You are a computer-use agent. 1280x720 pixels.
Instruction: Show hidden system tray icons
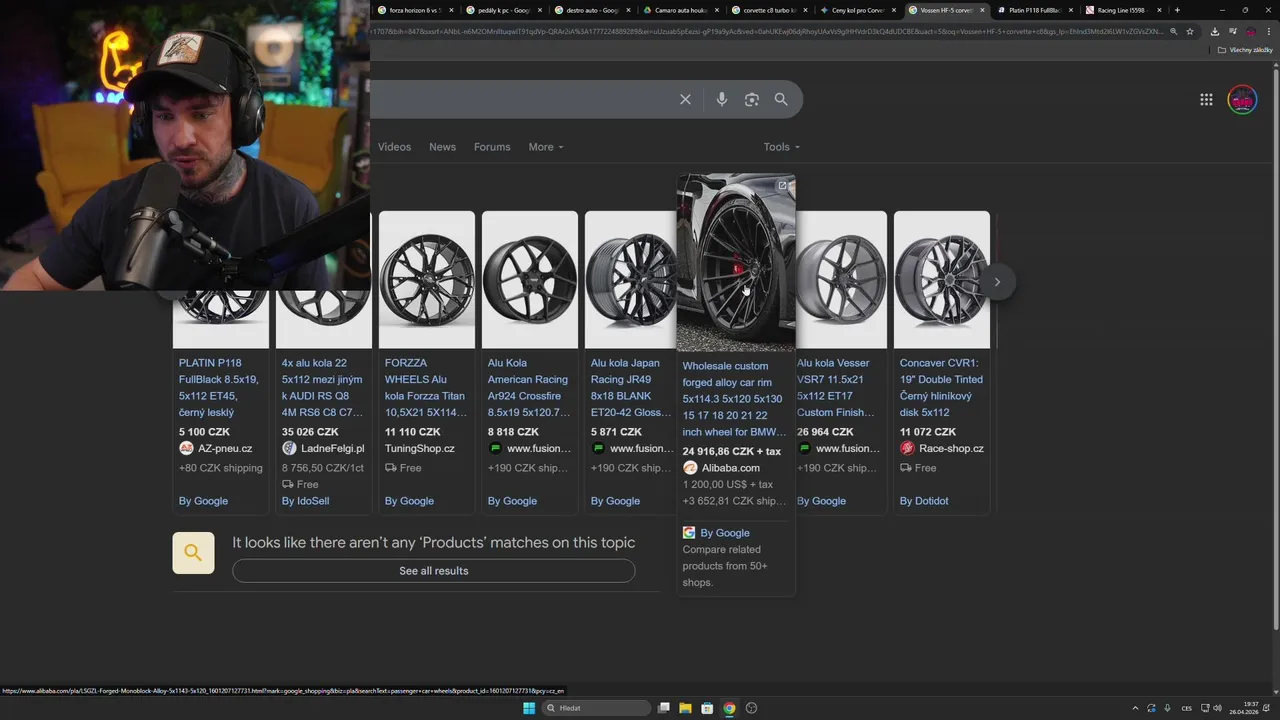(x=1135, y=708)
